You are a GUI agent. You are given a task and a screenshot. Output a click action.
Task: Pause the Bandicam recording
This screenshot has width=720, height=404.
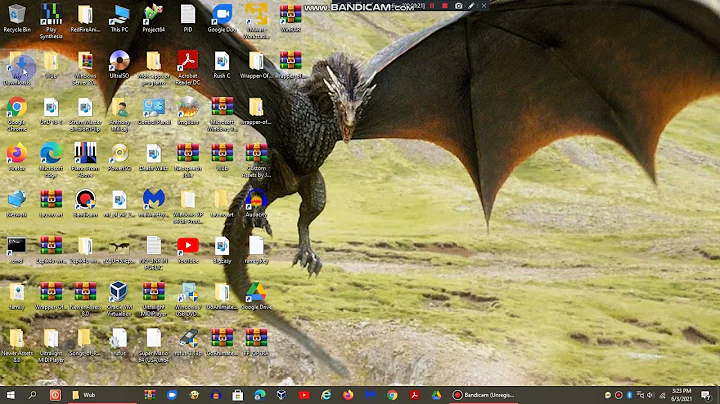(432, 6)
